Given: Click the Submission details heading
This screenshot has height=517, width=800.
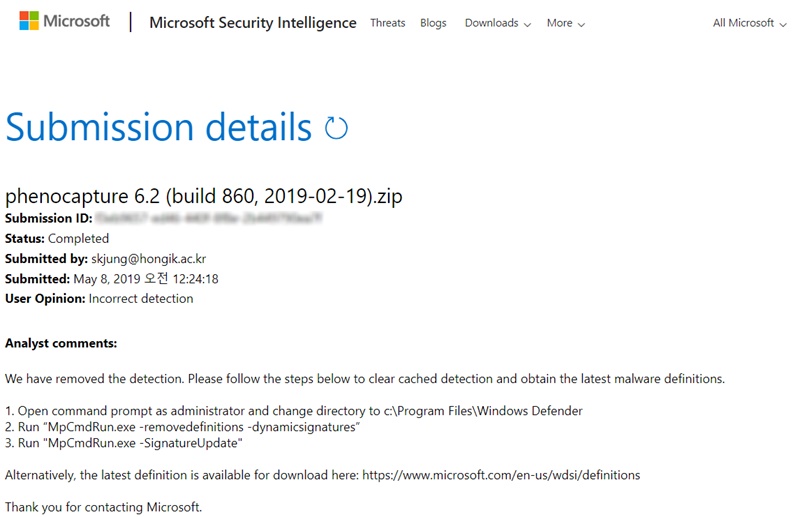Looking at the screenshot, I should (x=159, y=128).
